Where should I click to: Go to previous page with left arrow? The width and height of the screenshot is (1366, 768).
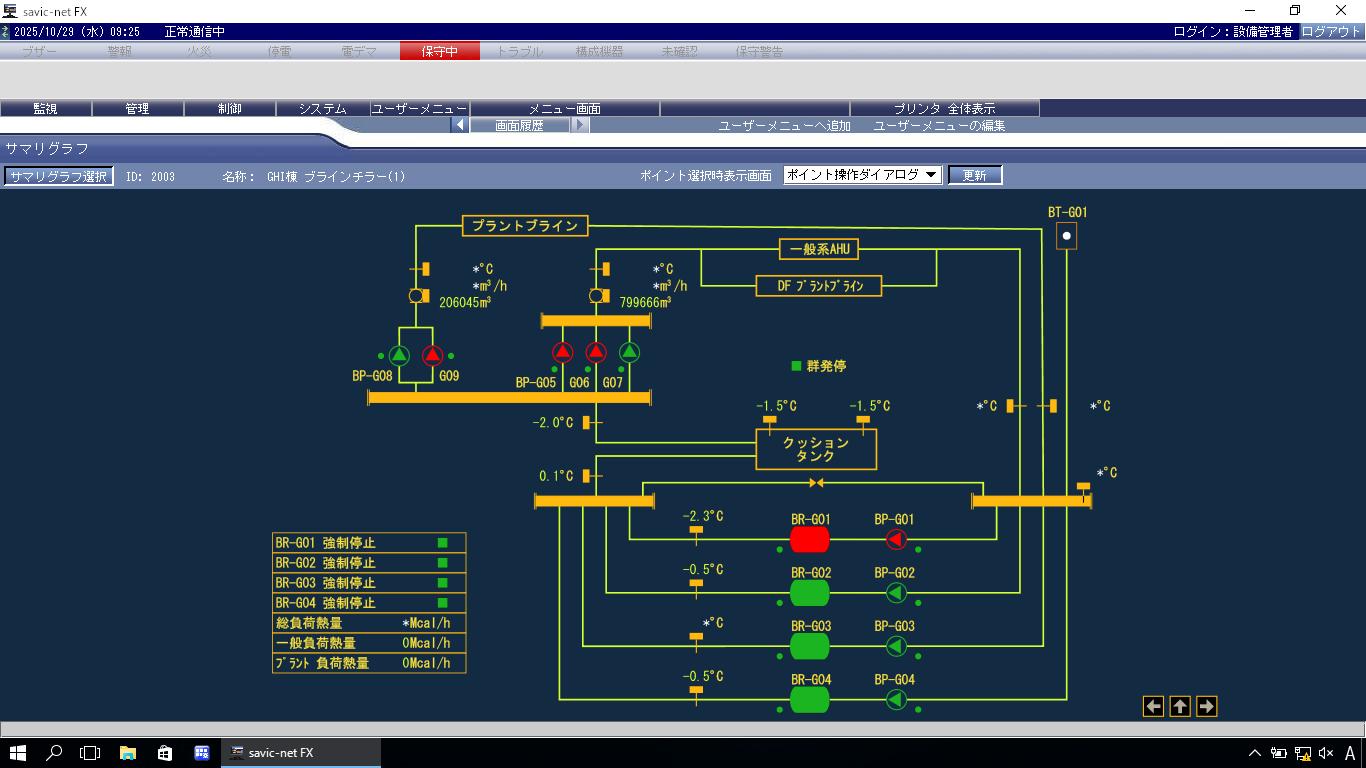pyautogui.click(x=1153, y=707)
